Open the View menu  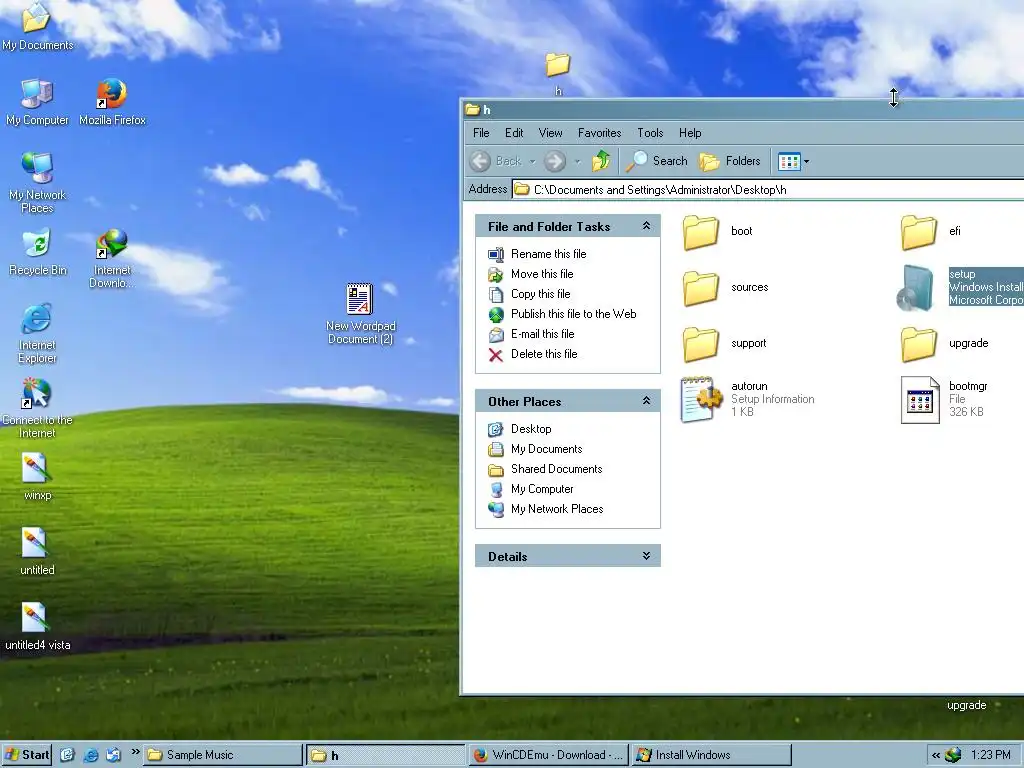(551, 133)
